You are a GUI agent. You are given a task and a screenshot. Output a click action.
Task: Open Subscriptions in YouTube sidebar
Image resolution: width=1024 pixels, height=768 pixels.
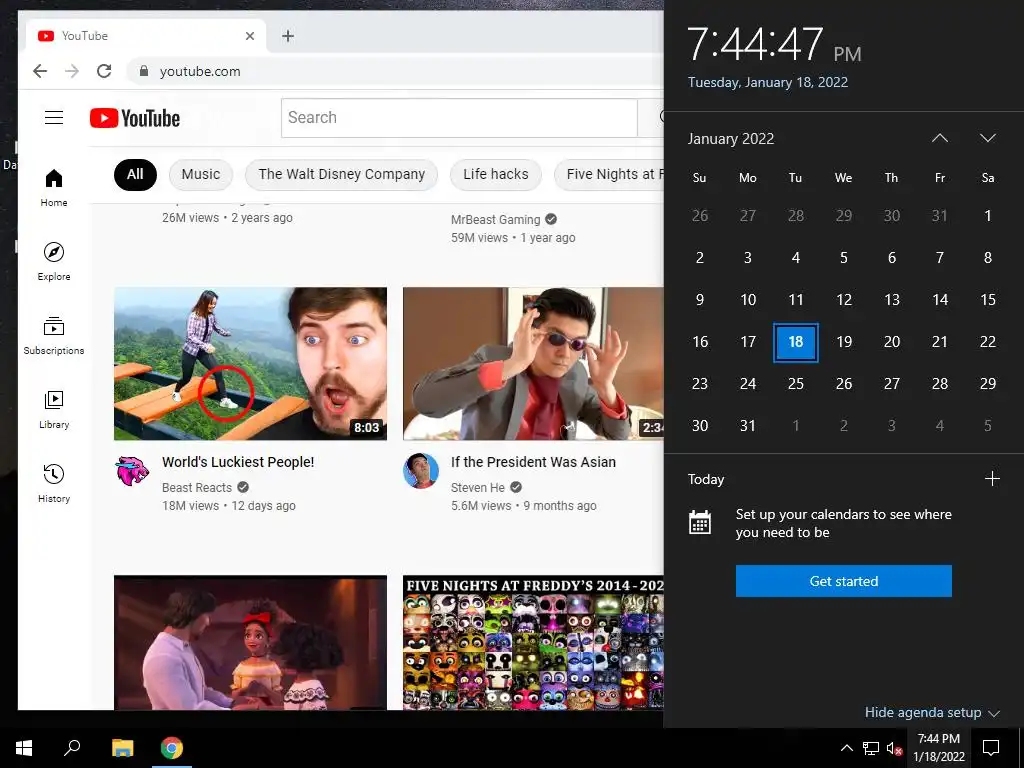pyautogui.click(x=54, y=336)
